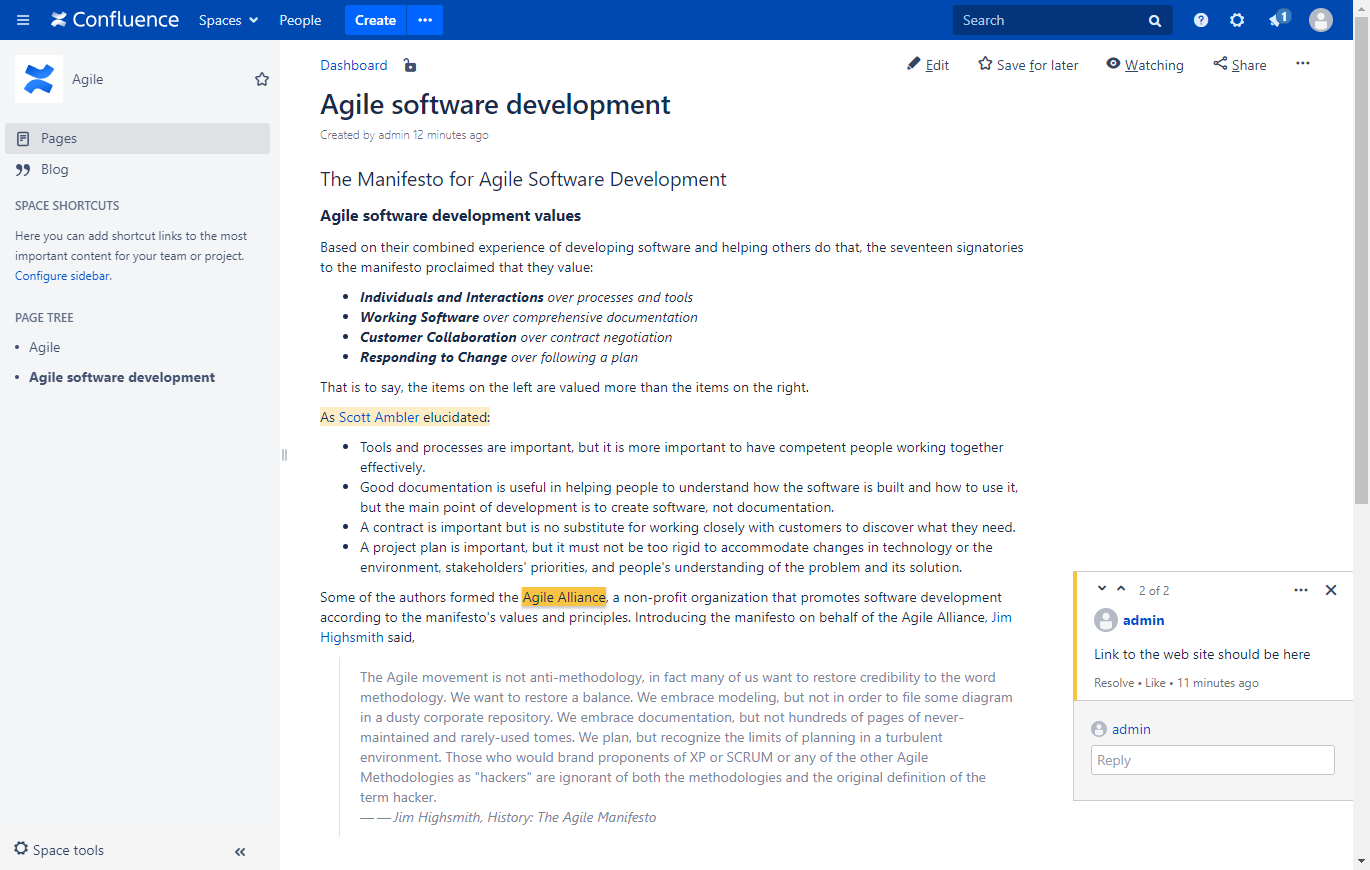
Task: Click admin author name in comment
Action: [x=1144, y=620]
